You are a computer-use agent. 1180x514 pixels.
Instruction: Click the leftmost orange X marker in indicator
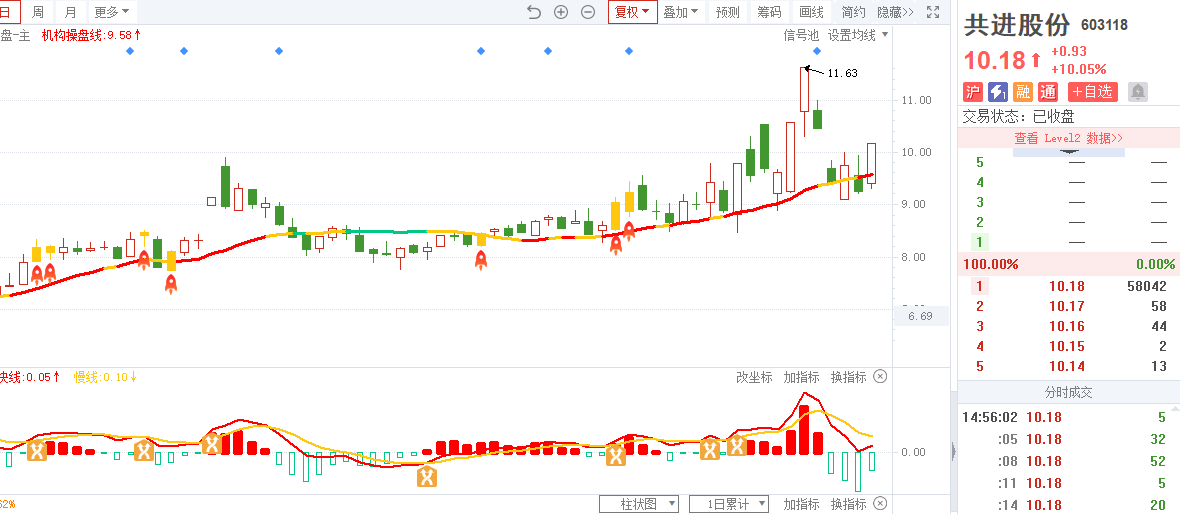(x=37, y=451)
